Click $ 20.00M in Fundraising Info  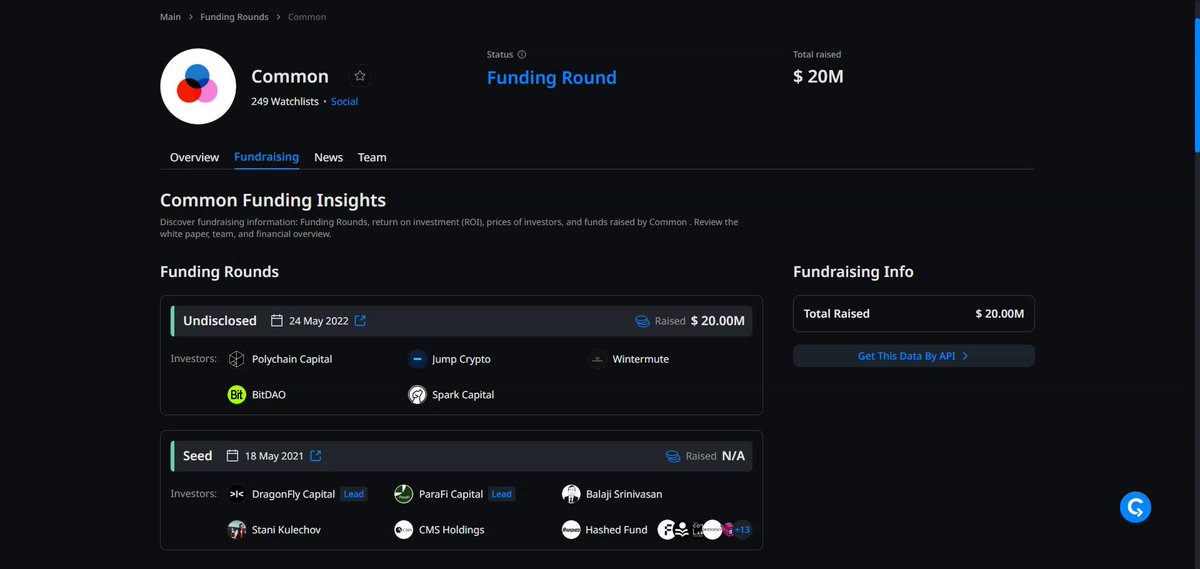1000,314
